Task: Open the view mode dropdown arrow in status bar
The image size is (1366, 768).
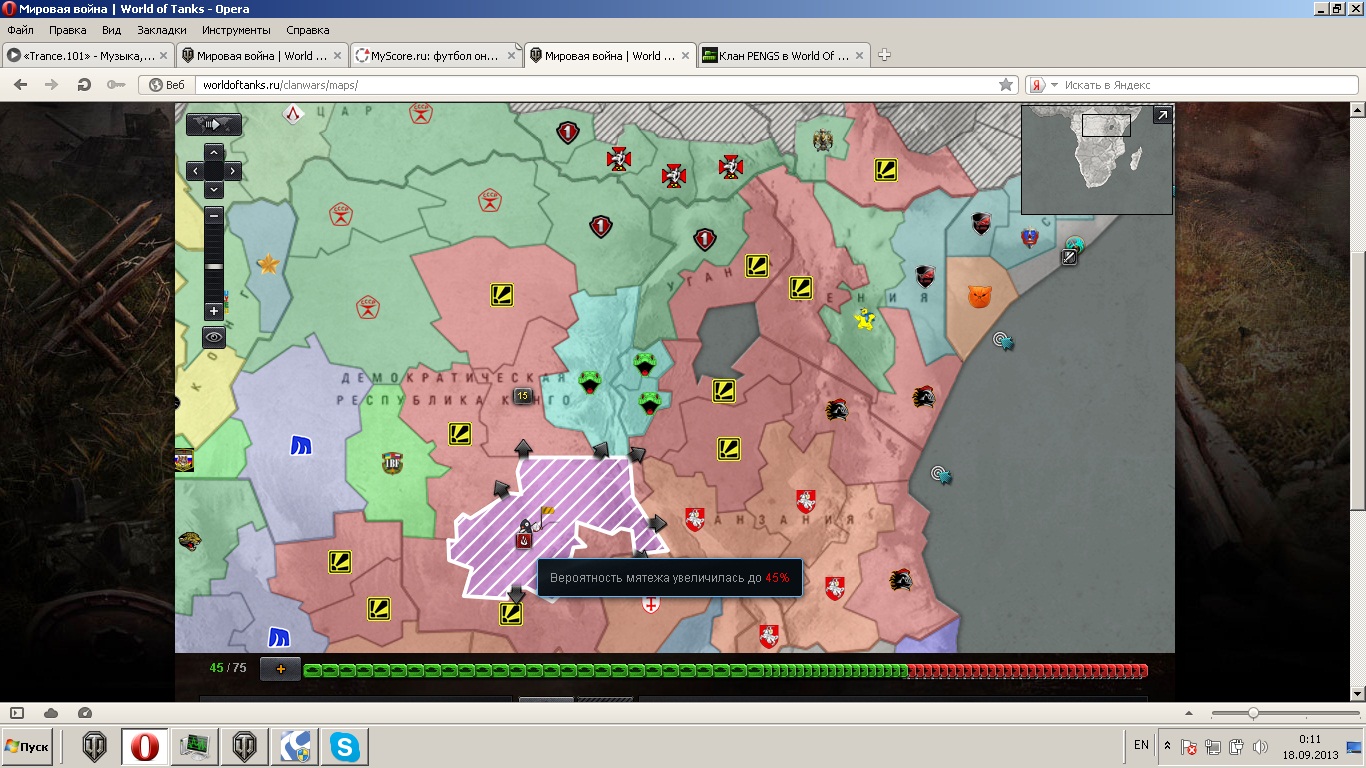Action: [x=1188, y=713]
